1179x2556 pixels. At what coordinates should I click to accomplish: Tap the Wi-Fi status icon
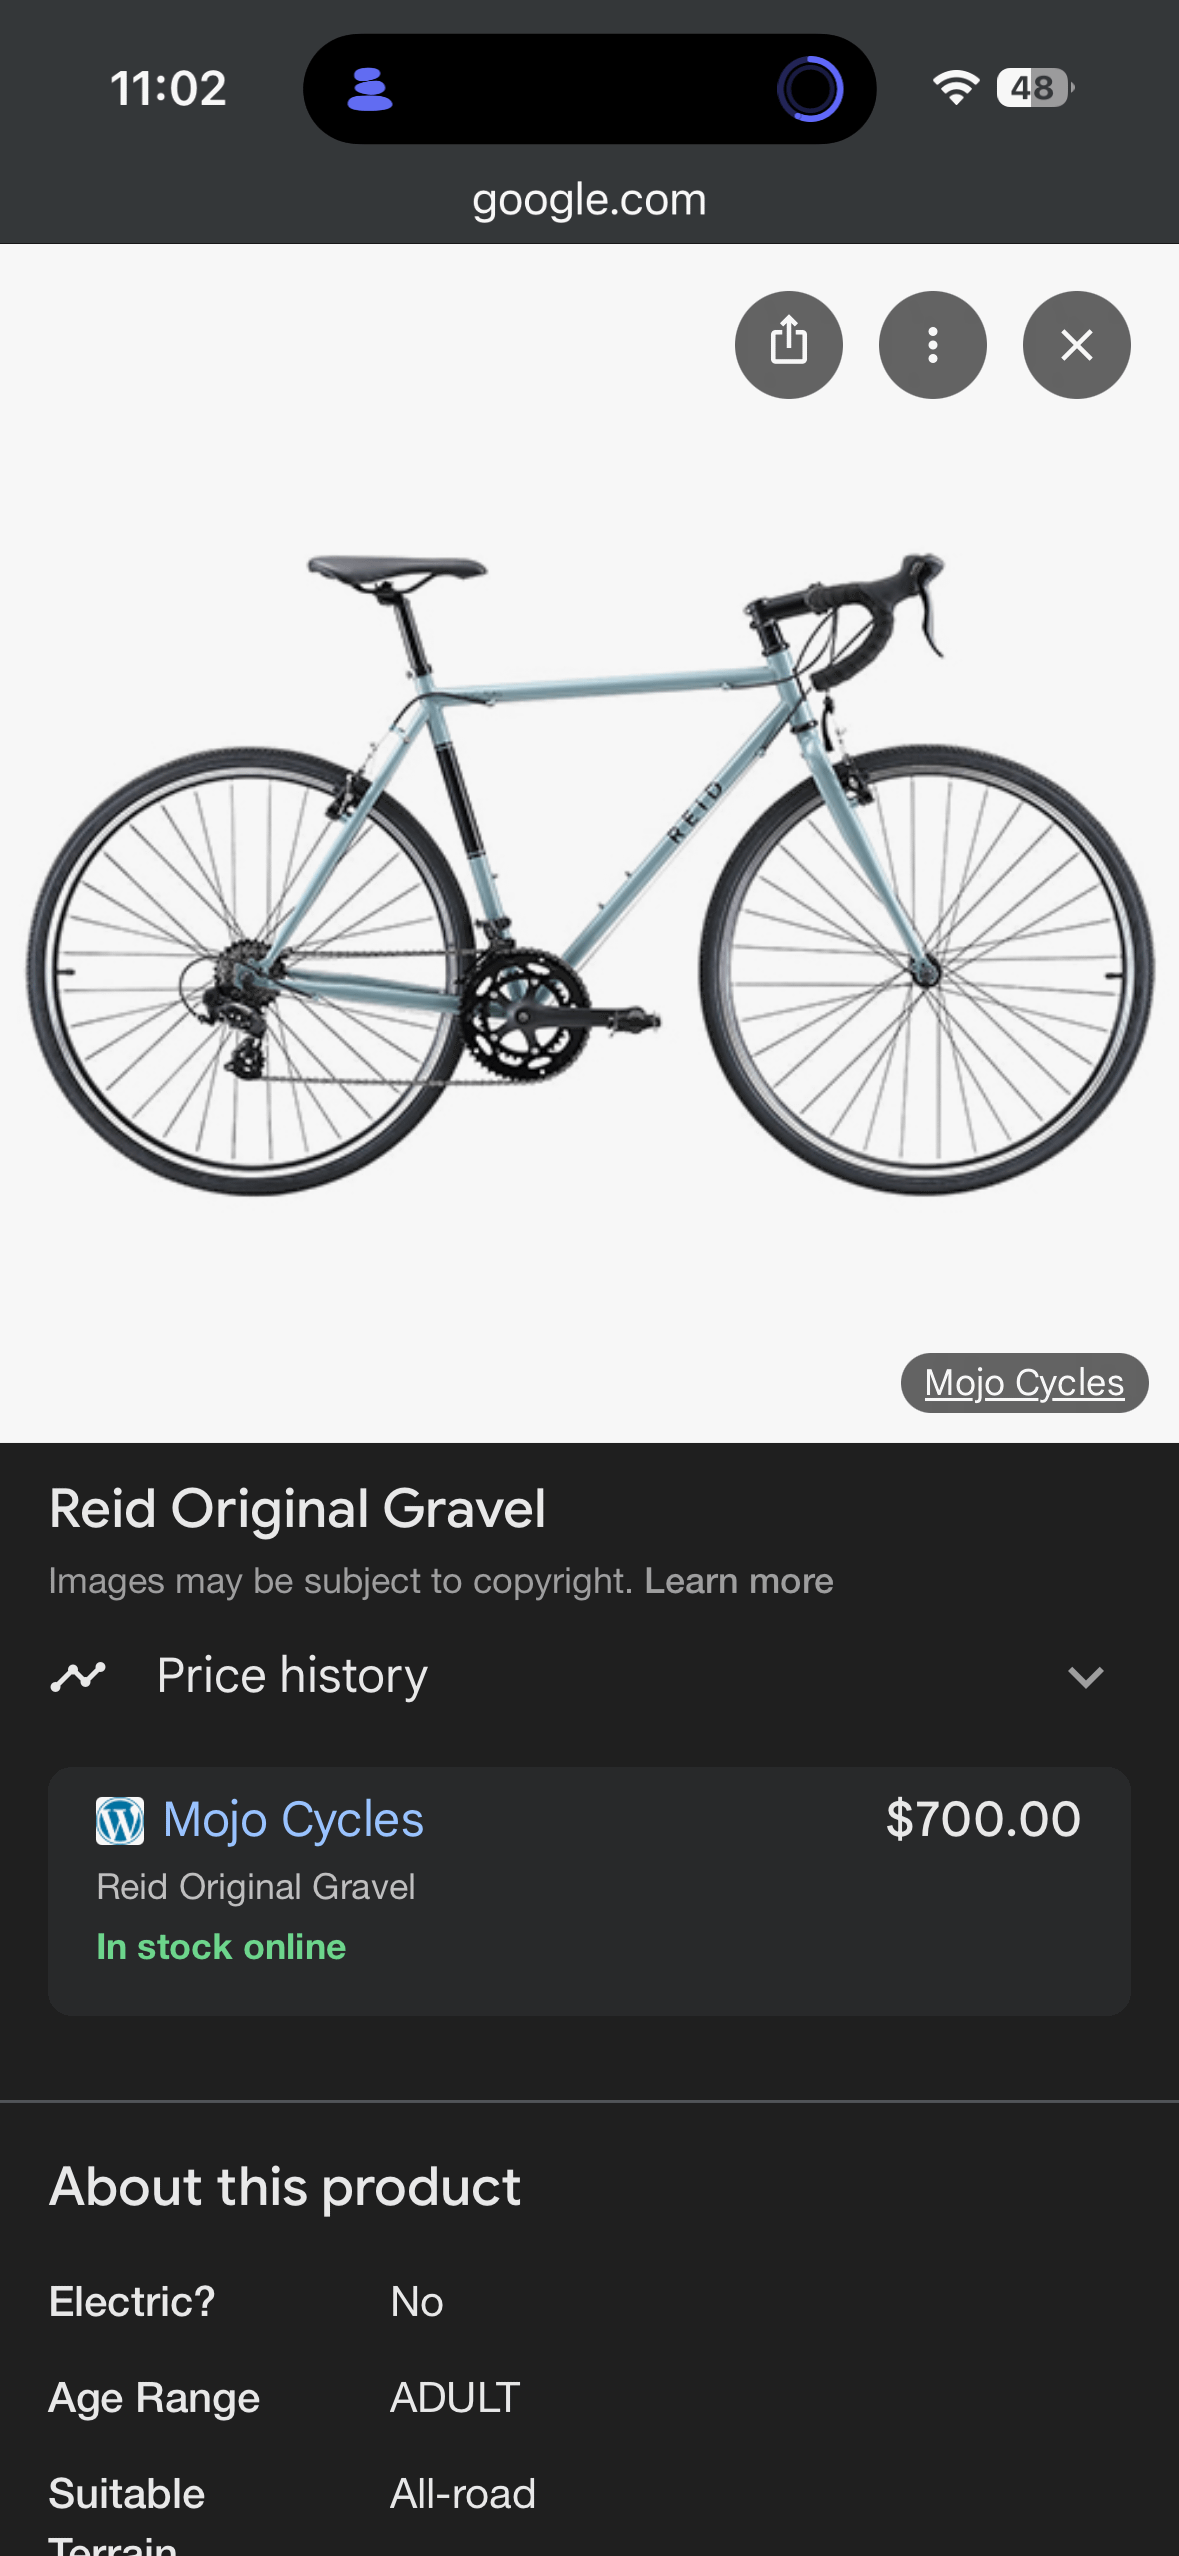click(956, 88)
